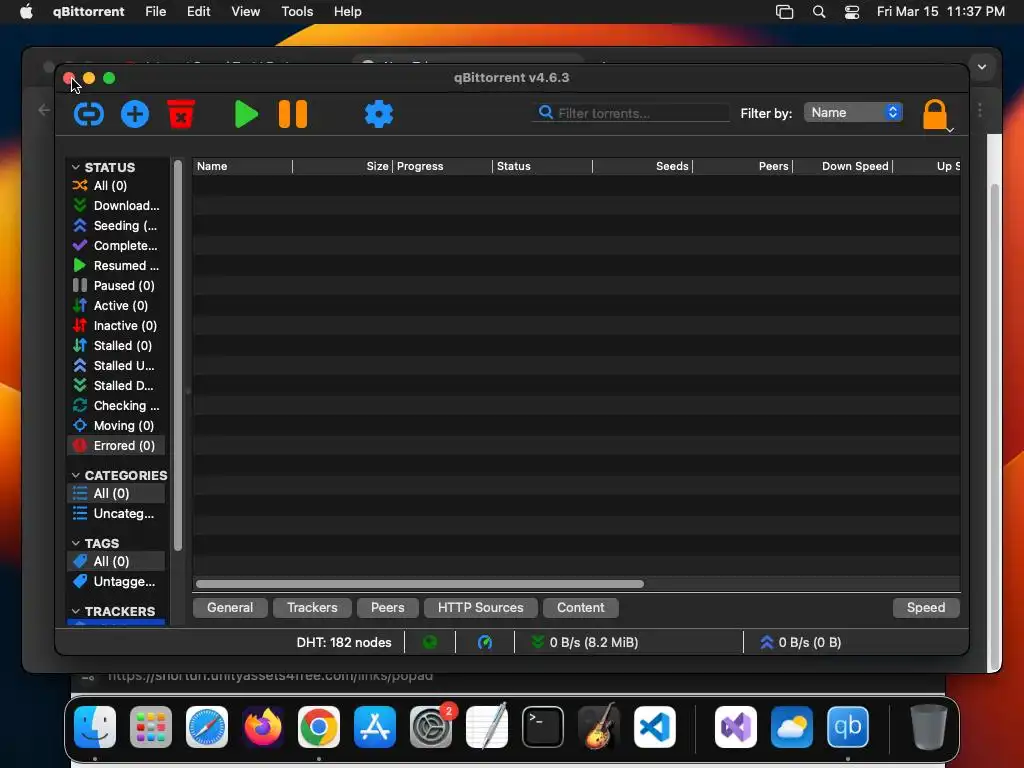This screenshot has height=768, width=1024.
Task: Select the Downloading status filter
Action: click(116, 206)
